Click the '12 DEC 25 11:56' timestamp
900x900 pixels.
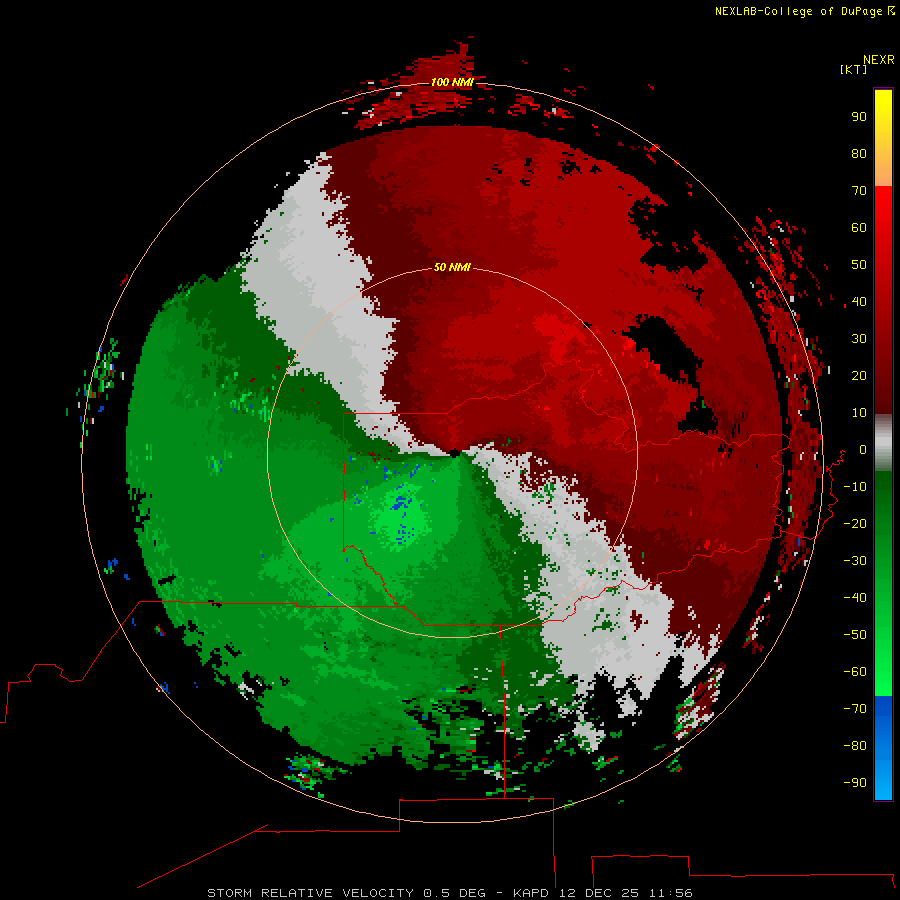coord(625,893)
